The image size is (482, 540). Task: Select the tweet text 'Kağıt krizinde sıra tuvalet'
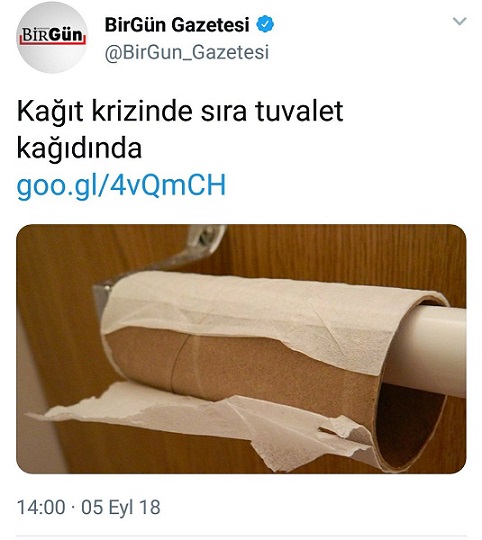coord(180,111)
